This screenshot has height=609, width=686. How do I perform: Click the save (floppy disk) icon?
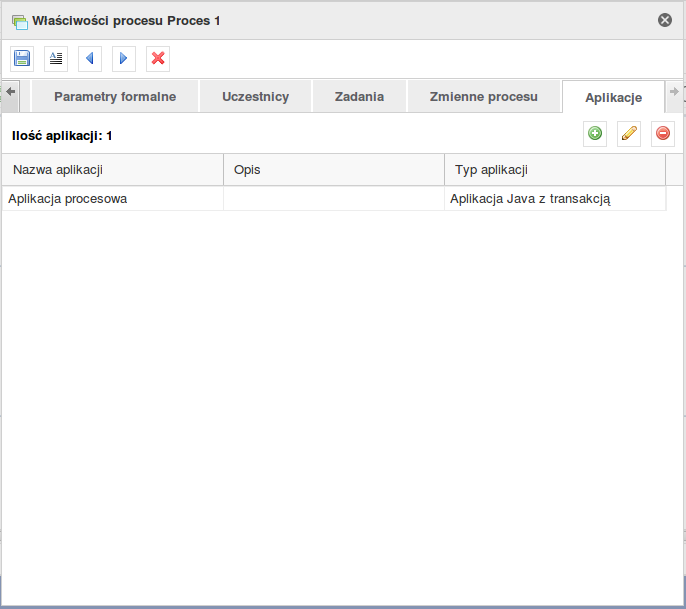click(x=22, y=58)
